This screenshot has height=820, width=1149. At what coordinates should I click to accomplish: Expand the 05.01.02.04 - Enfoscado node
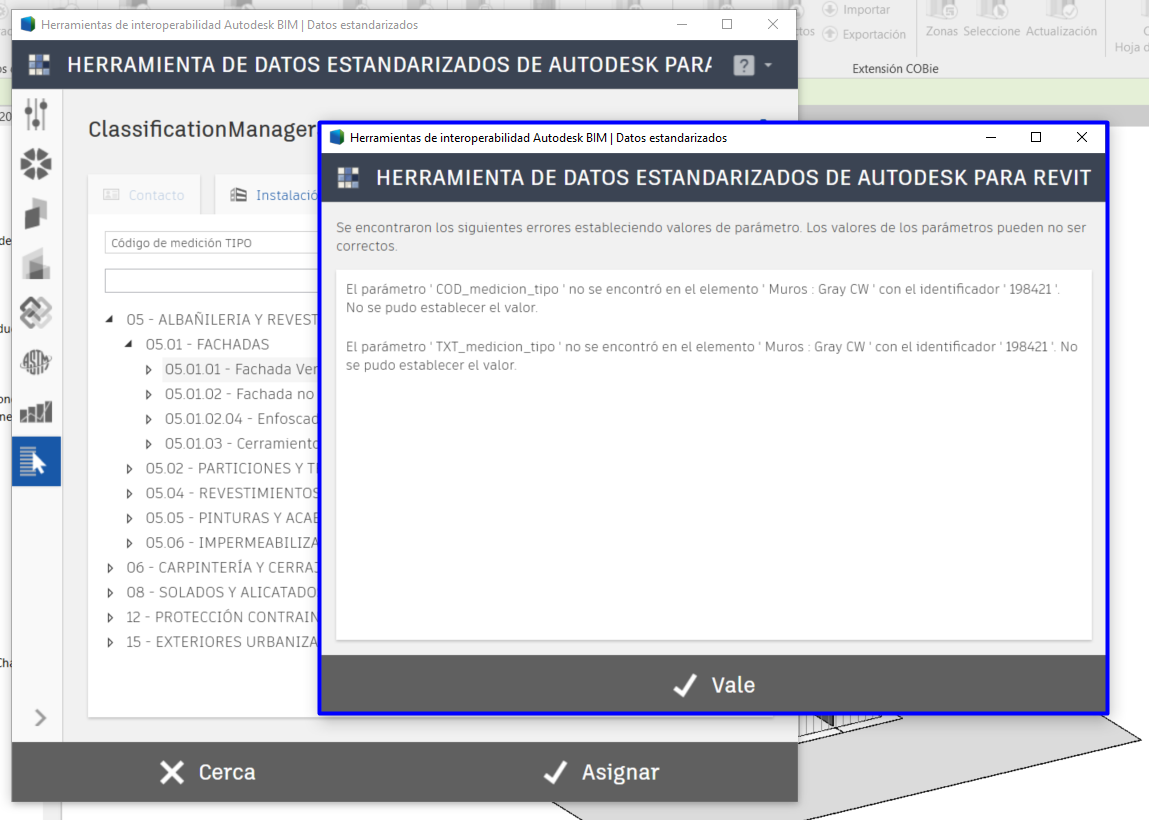tap(149, 419)
